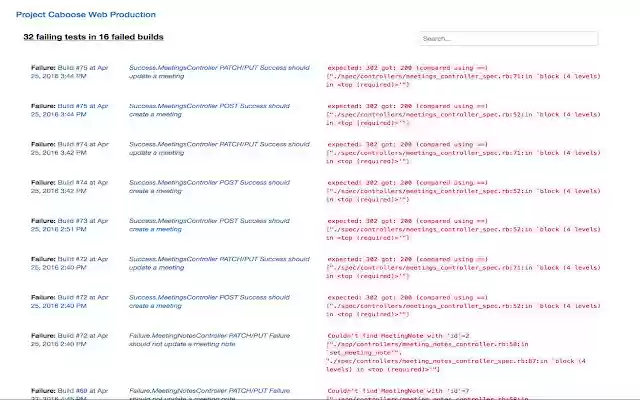
Task: Open Build #74 link beside PATCH/PUT update a meeting
Action: (x=70, y=149)
